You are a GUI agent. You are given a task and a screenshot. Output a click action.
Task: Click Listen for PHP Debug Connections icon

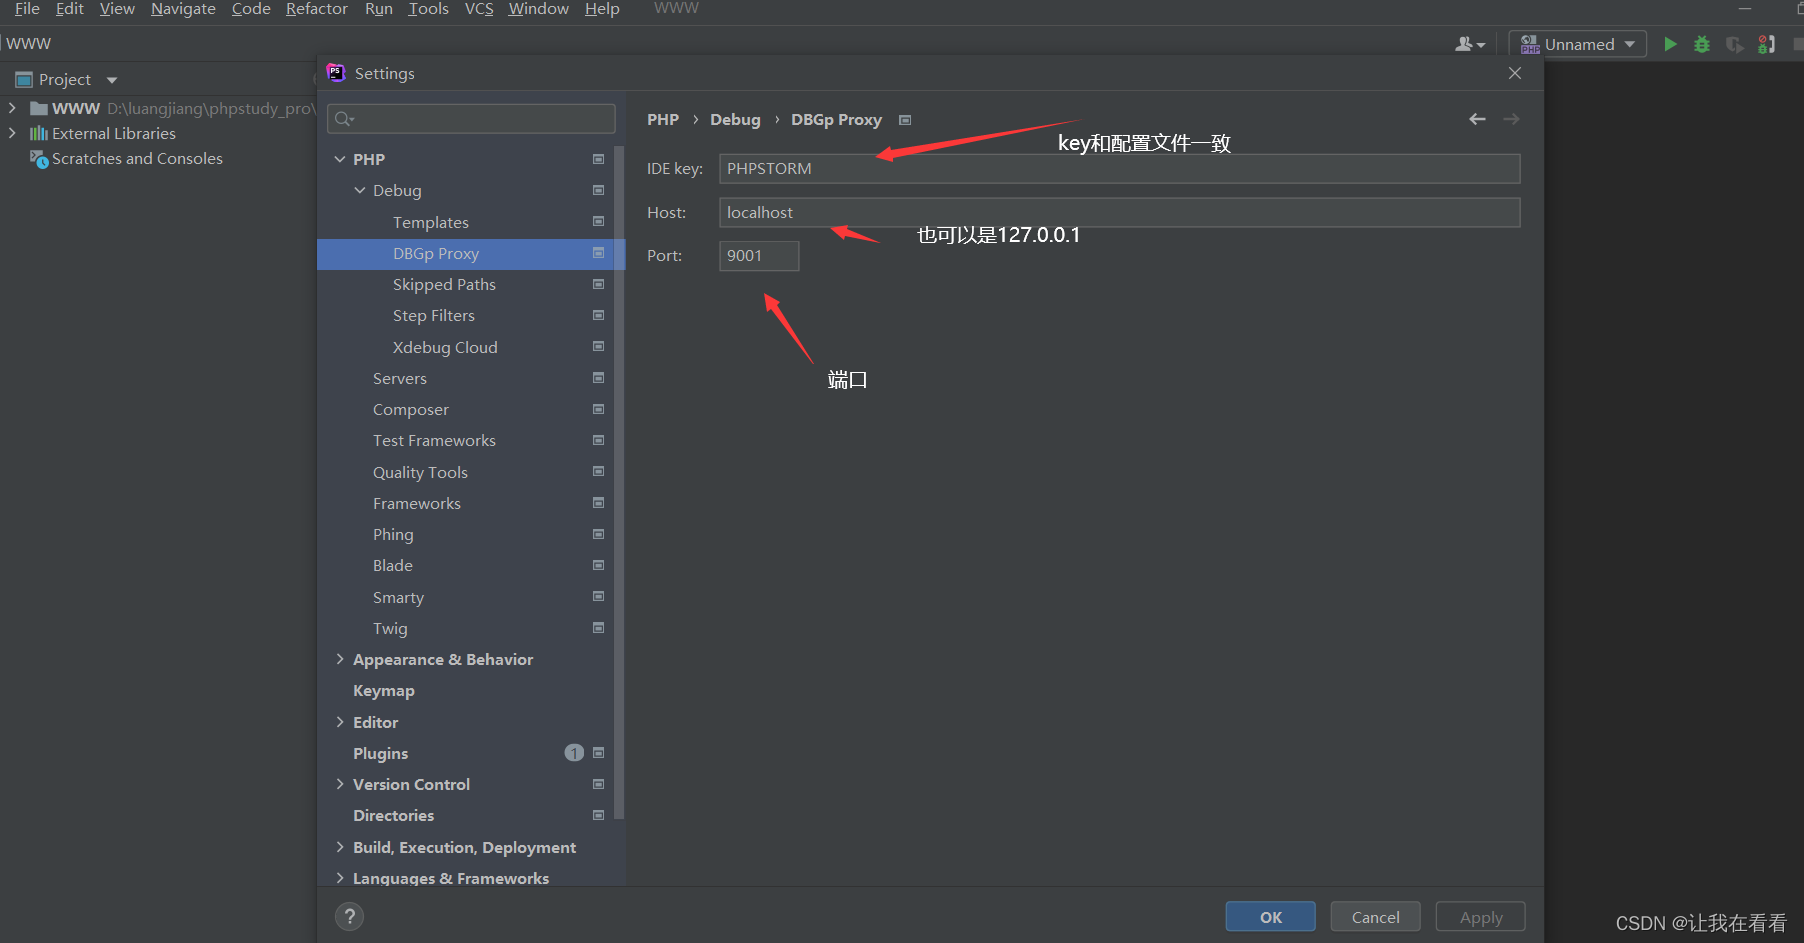(x=1767, y=44)
